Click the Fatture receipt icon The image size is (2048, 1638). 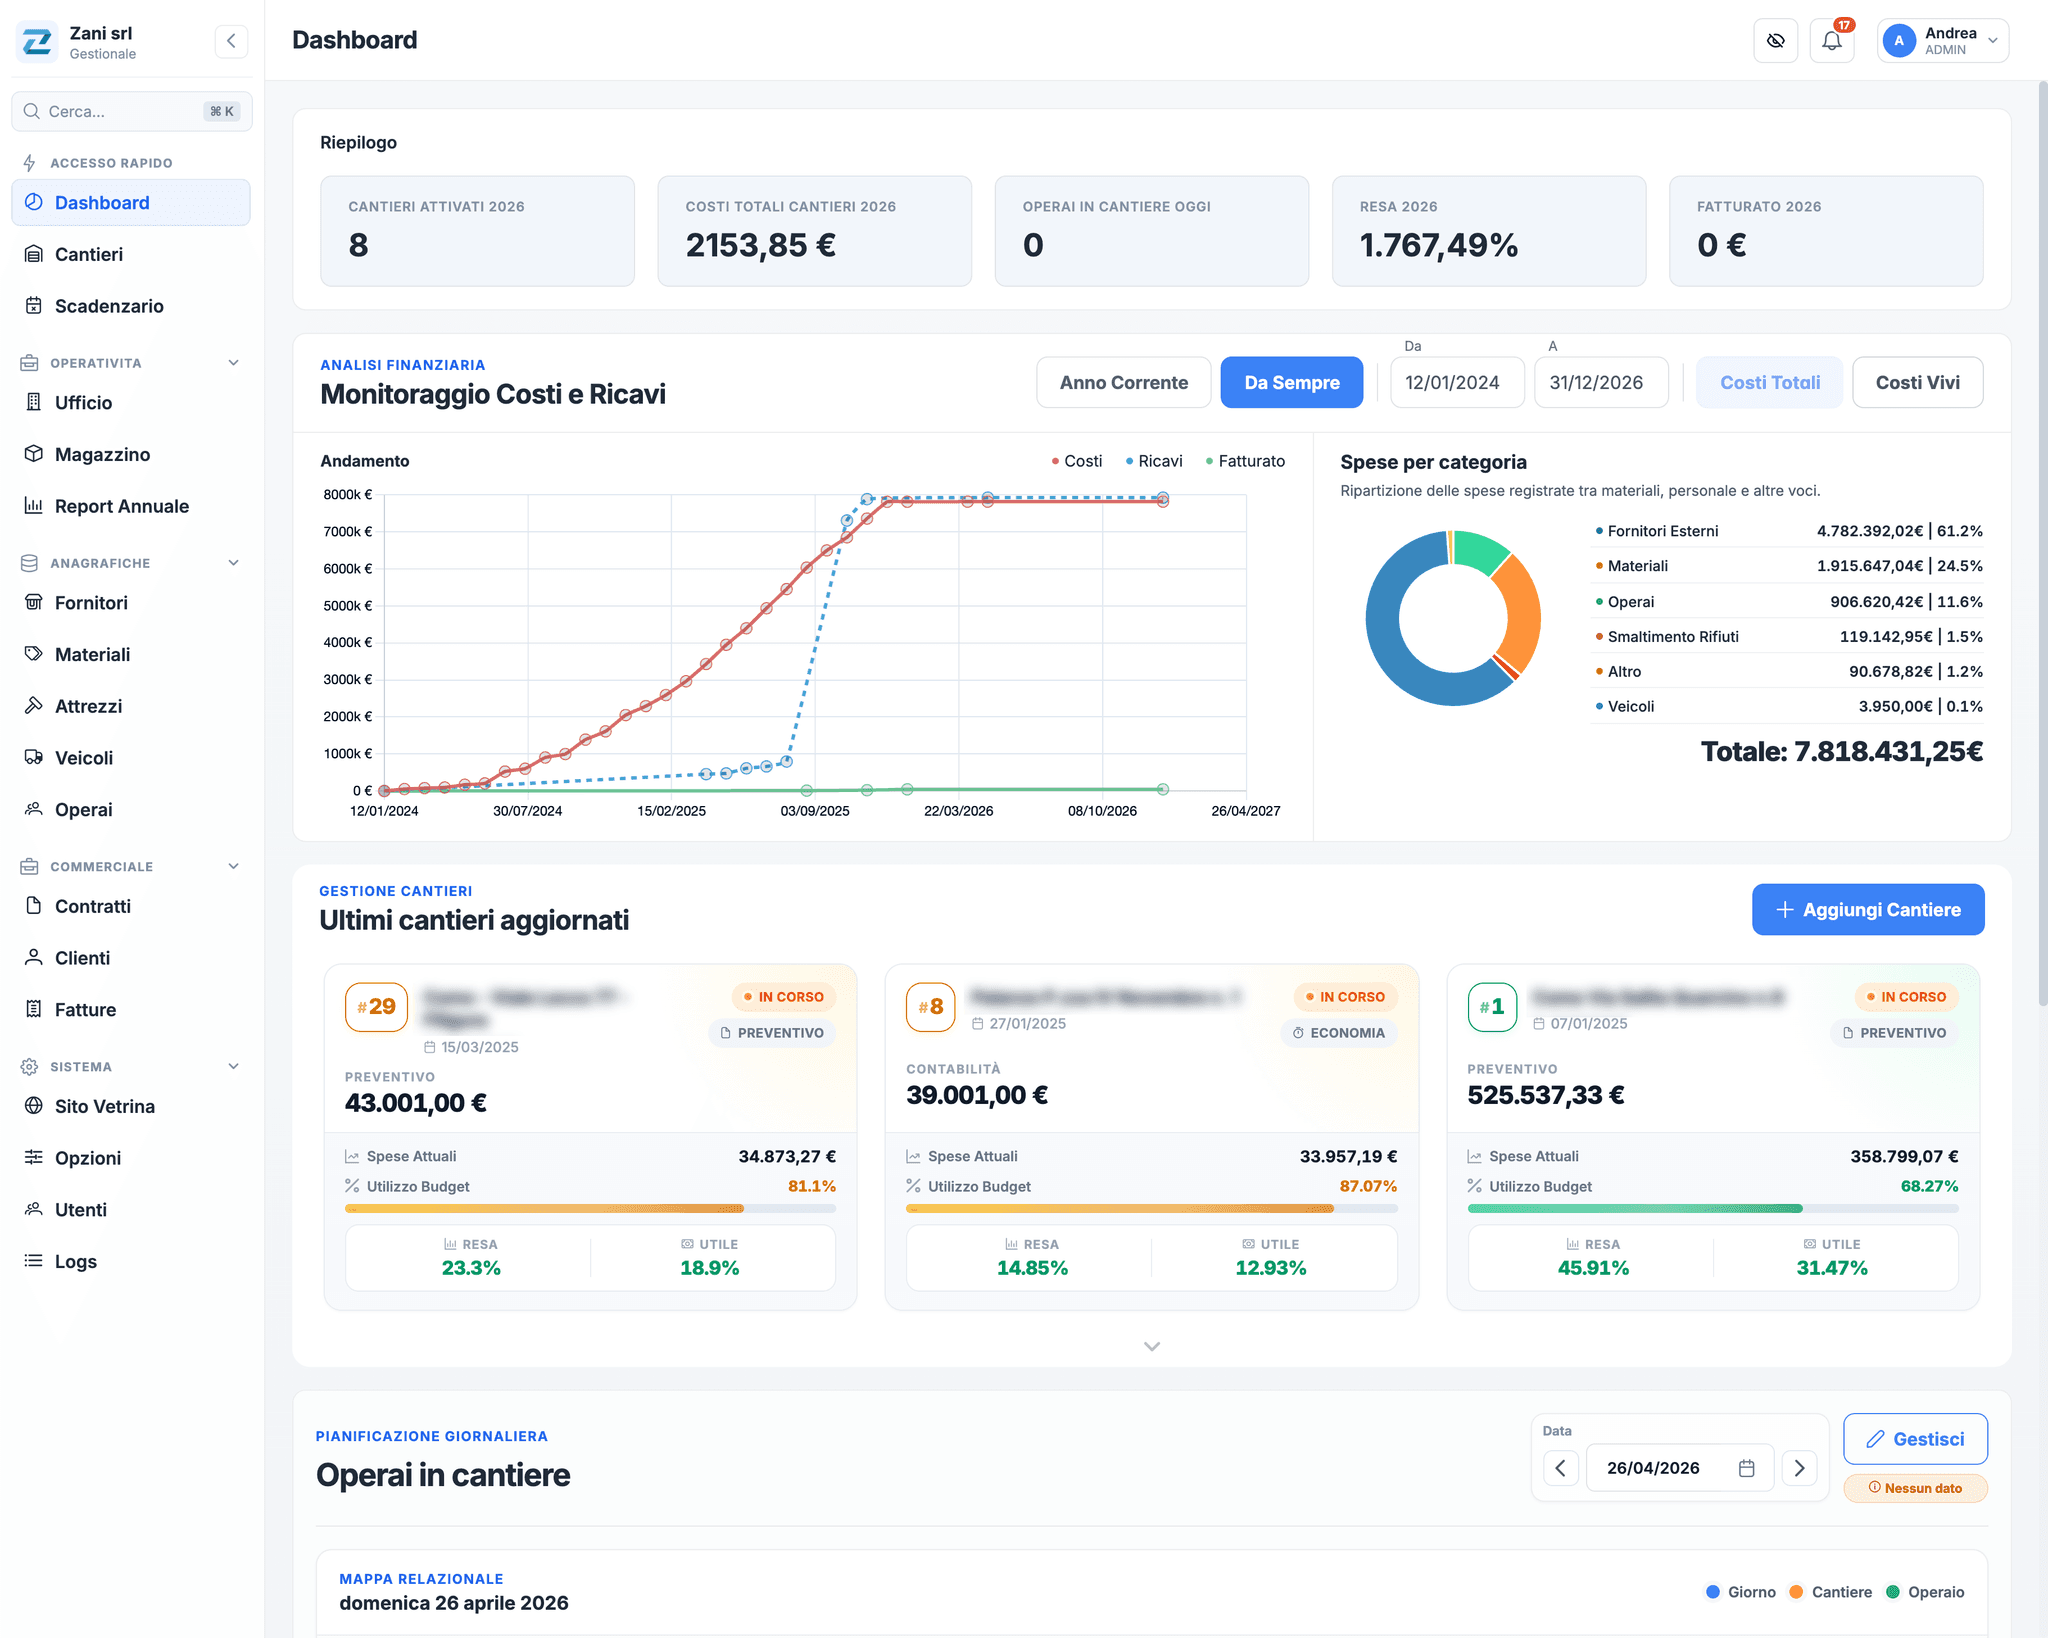pos(34,1009)
